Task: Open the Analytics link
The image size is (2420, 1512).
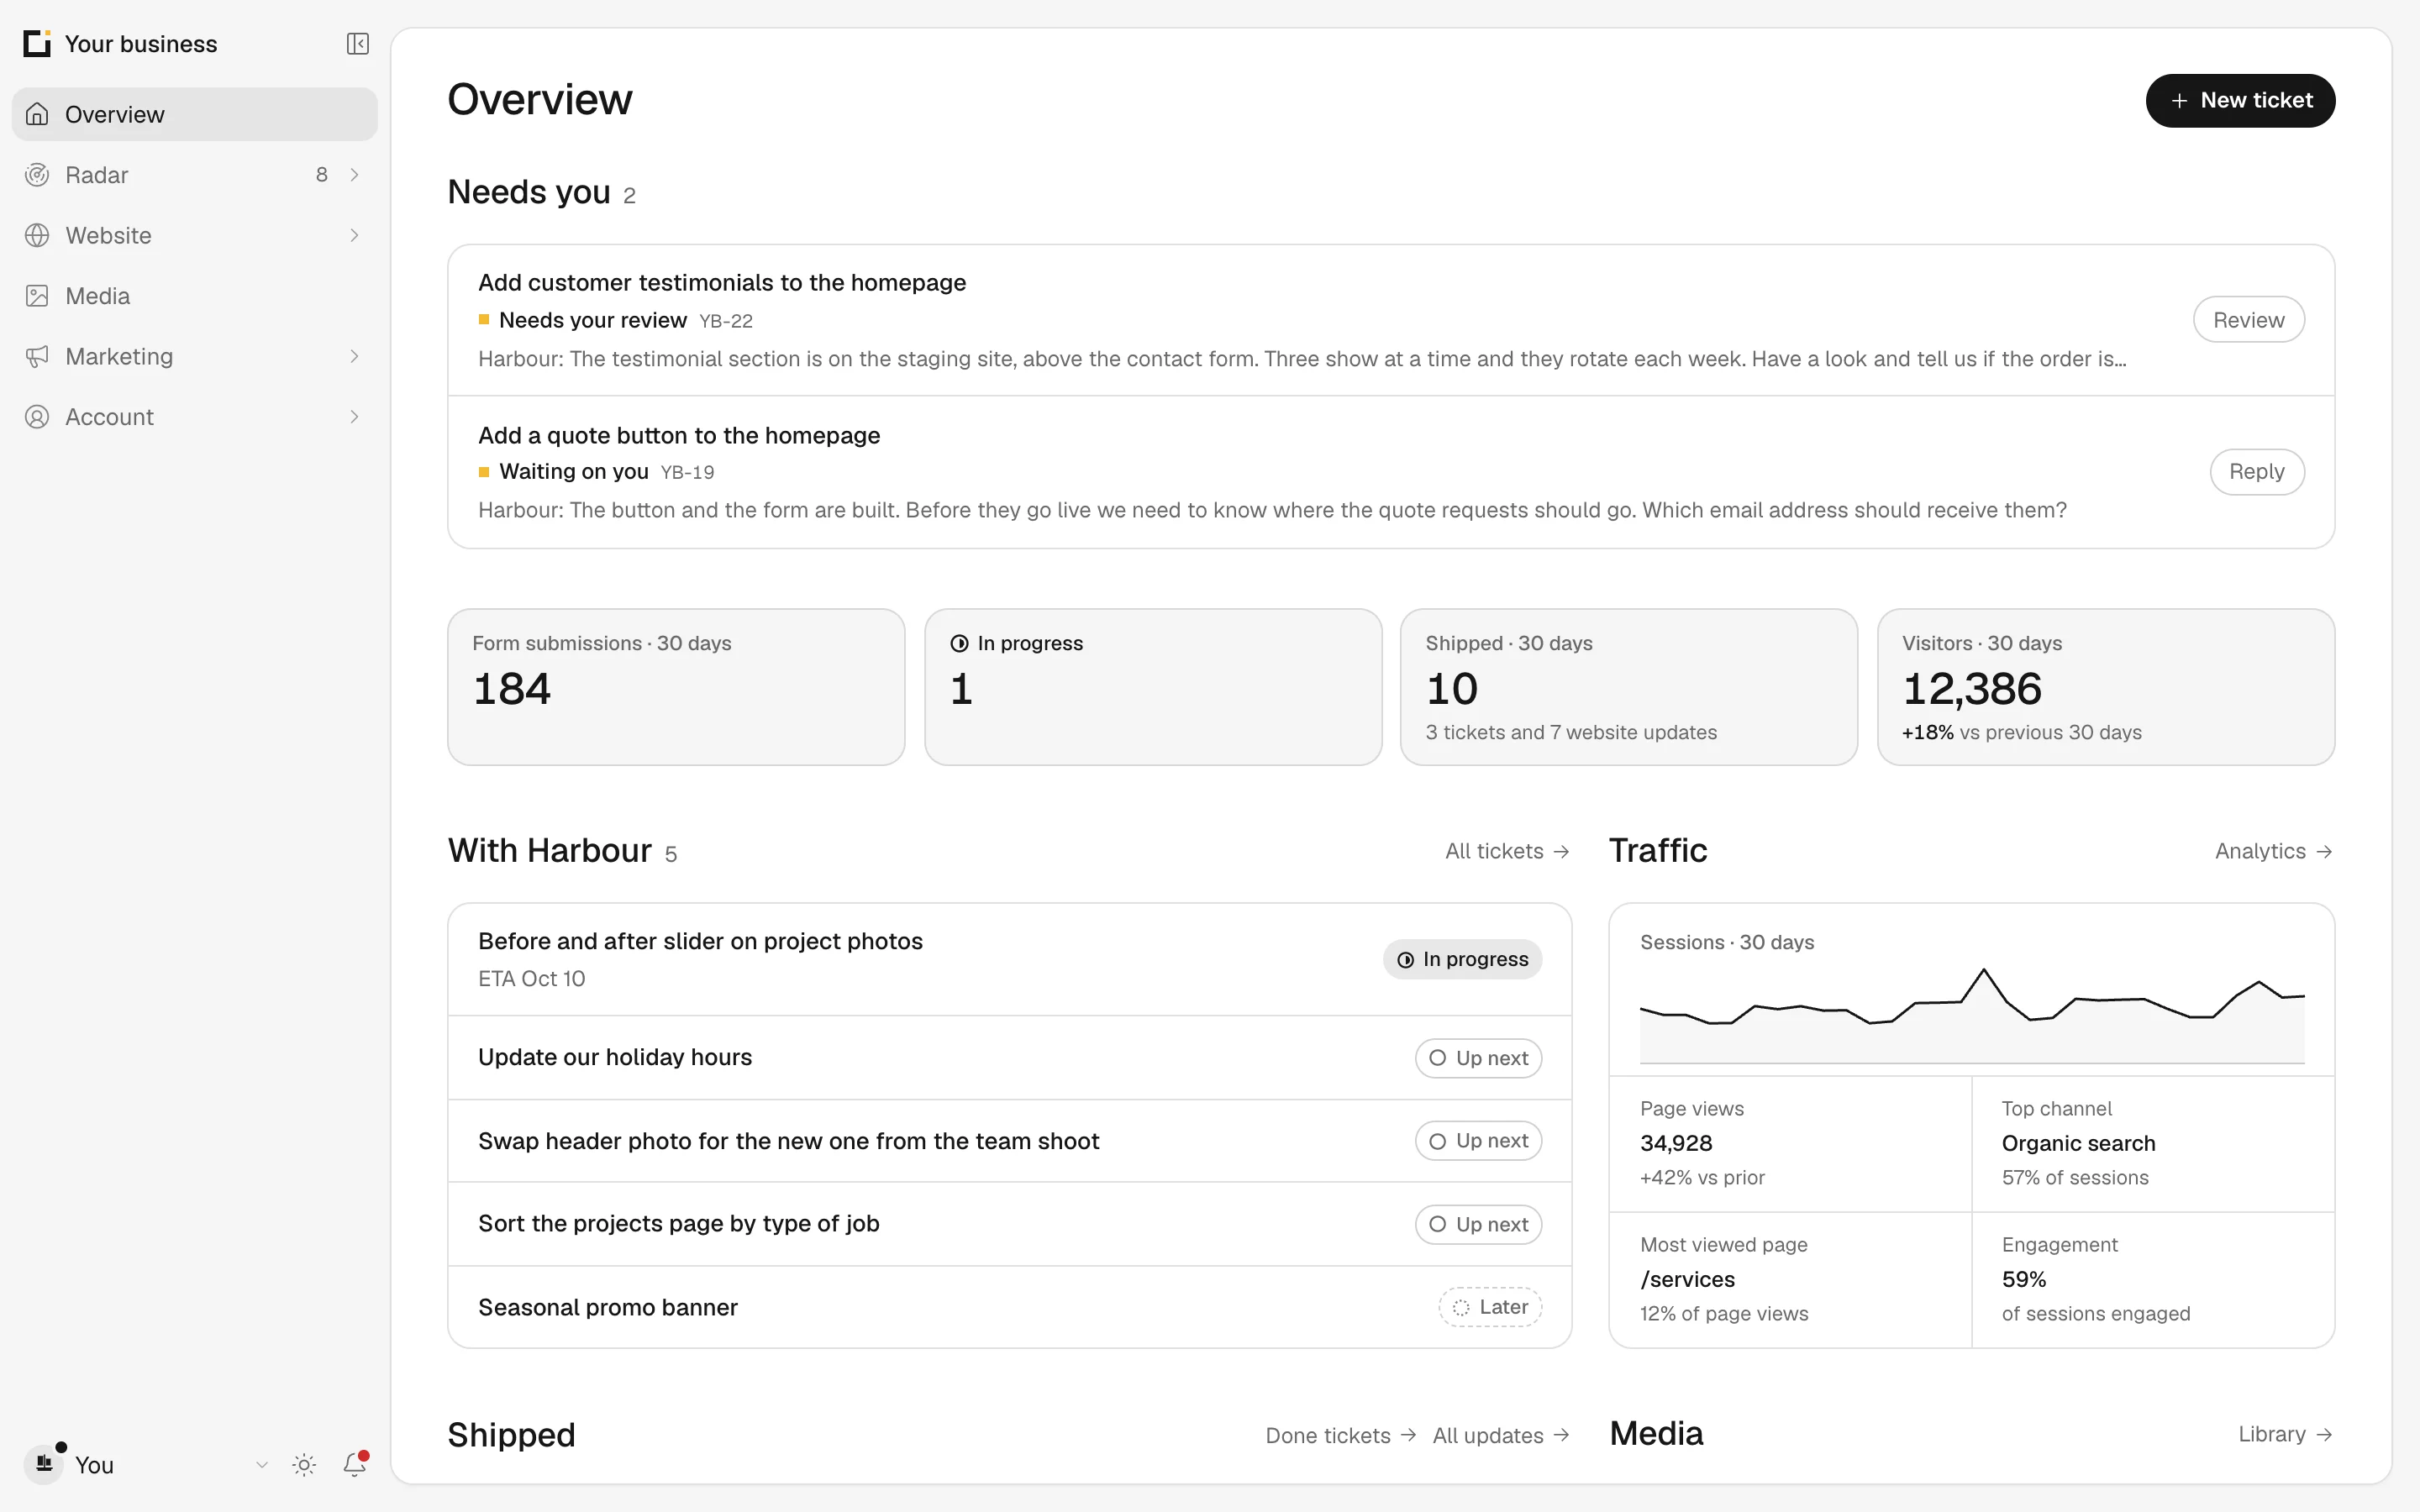Action: coord(2274,852)
